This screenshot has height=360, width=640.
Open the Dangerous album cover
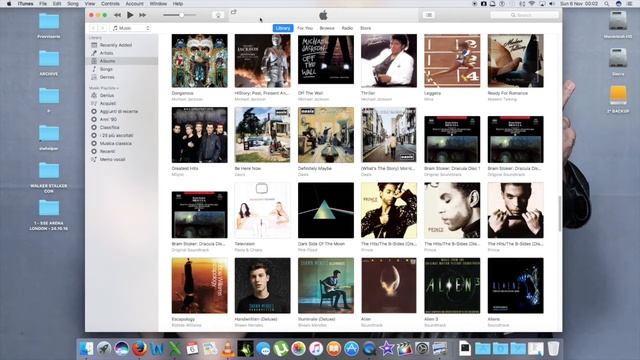pyautogui.click(x=200, y=61)
